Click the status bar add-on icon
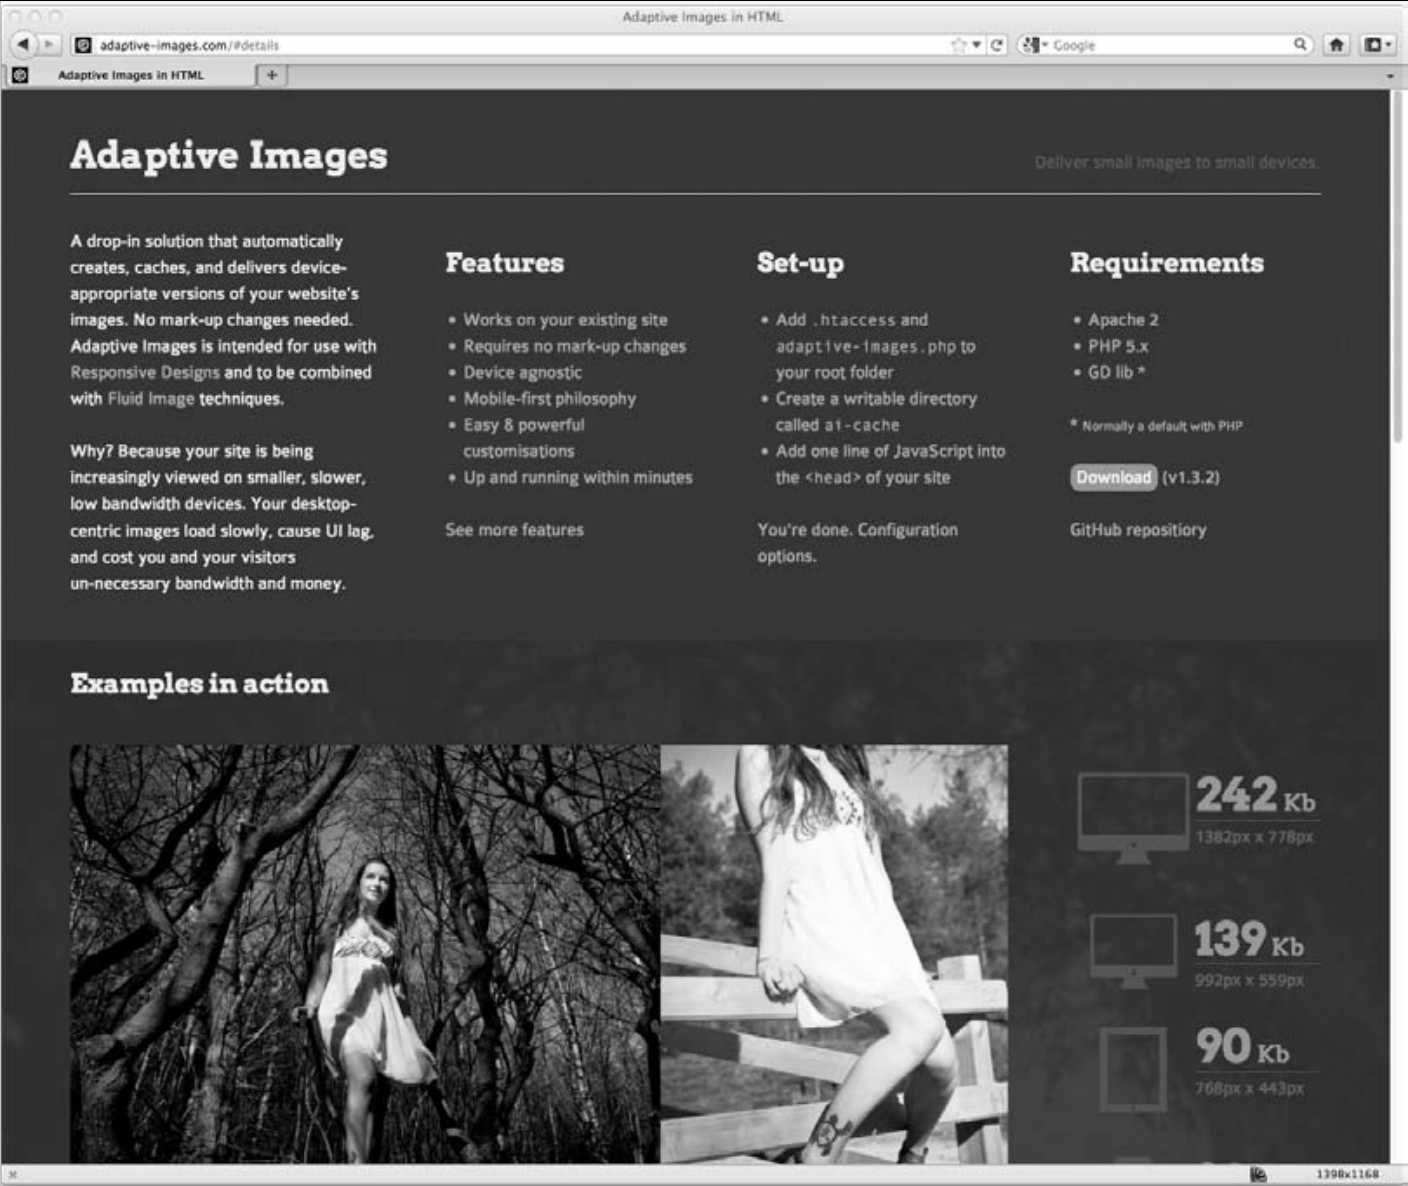1408x1186 pixels. tap(1258, 1174)
